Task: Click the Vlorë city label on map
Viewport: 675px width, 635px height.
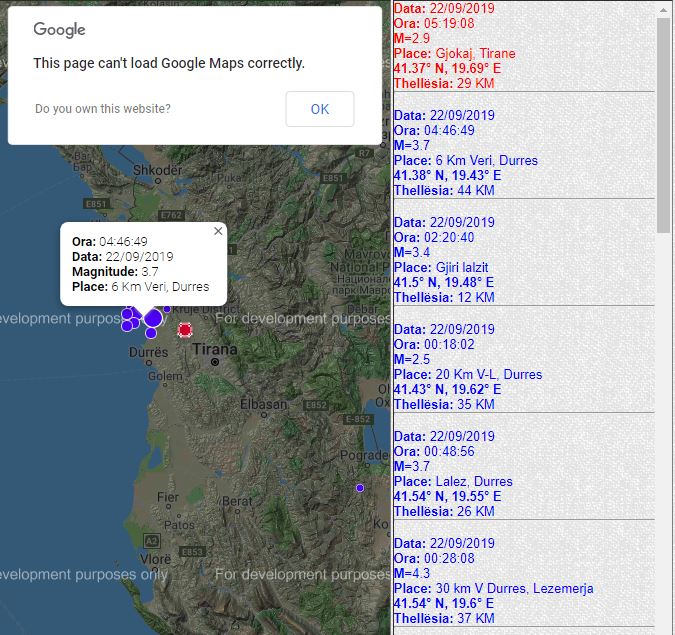Action: click(155, 559)
